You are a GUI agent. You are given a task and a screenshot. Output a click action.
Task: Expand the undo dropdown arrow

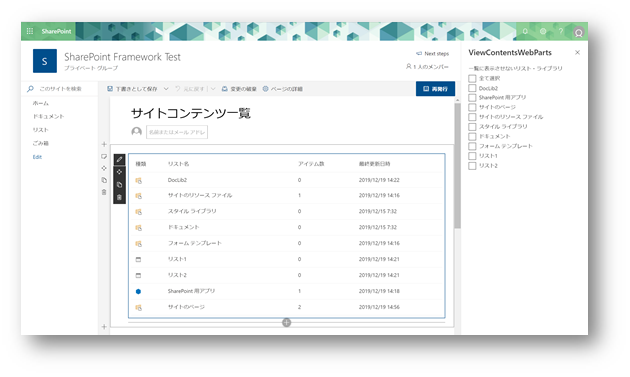click(x=213, y=89)
